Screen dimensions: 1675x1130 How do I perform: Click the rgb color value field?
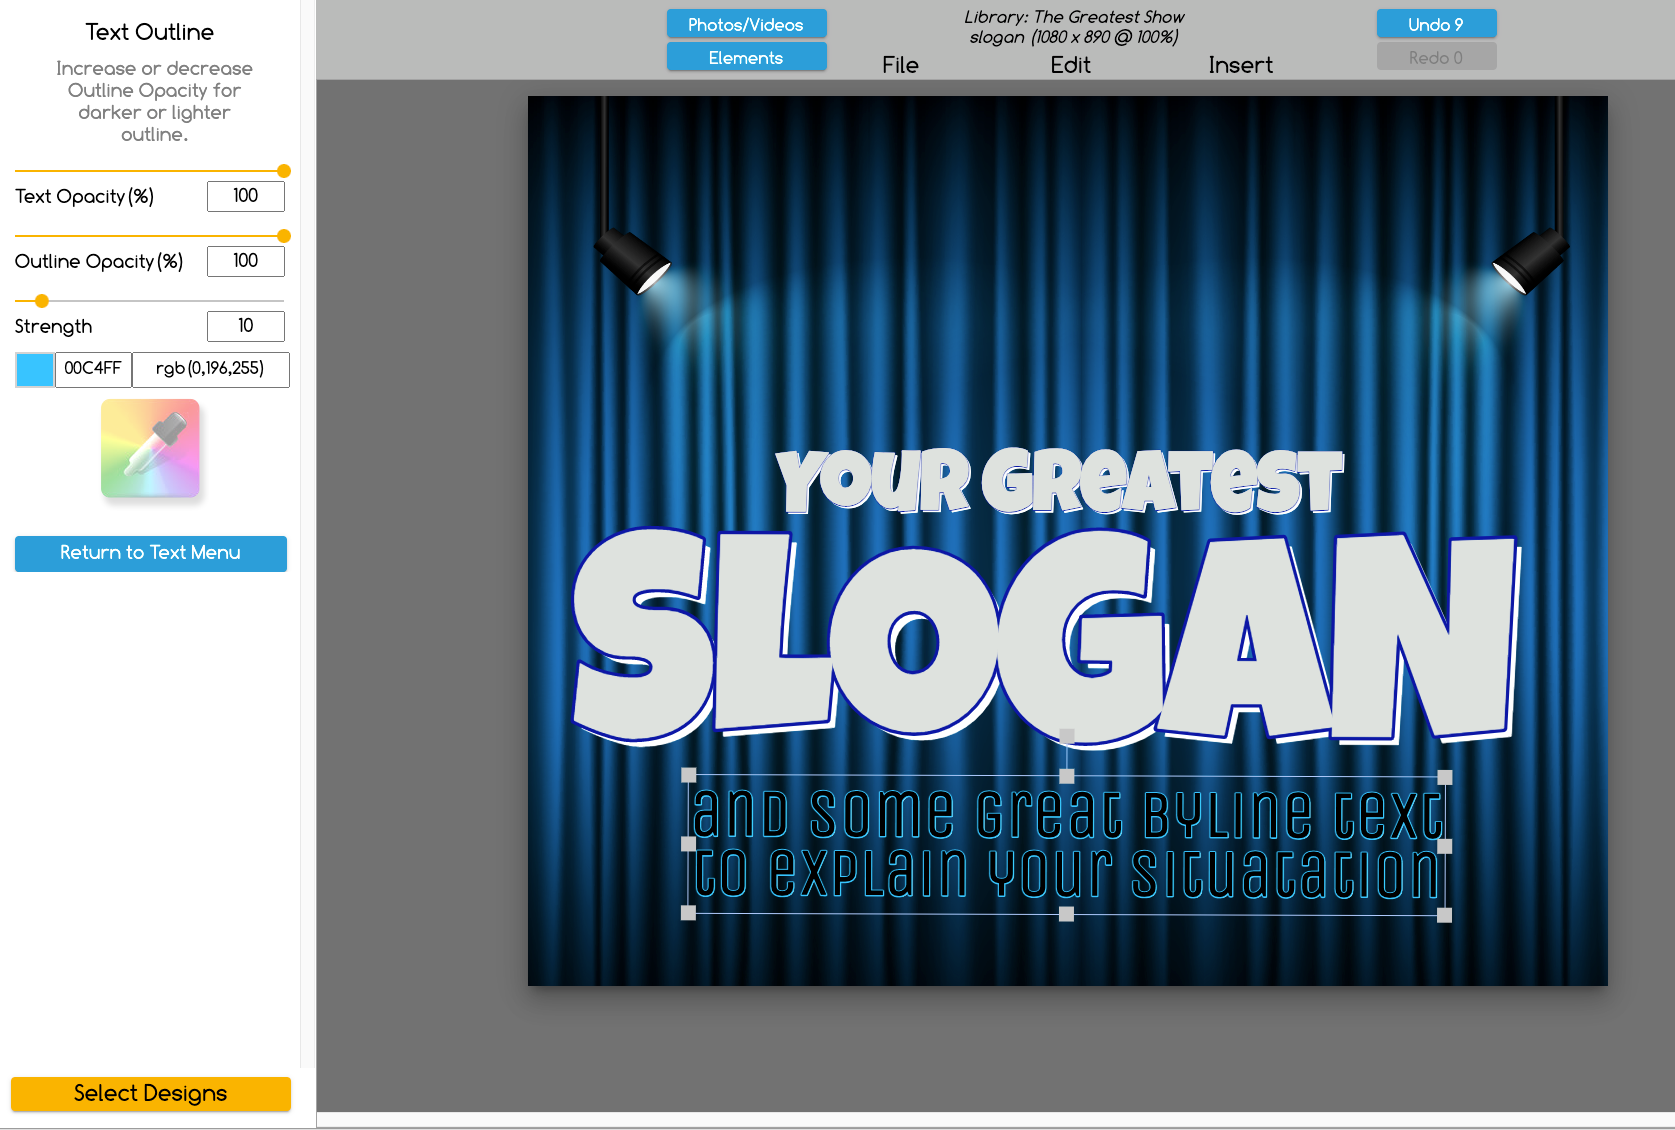click(x=210, y=369)
